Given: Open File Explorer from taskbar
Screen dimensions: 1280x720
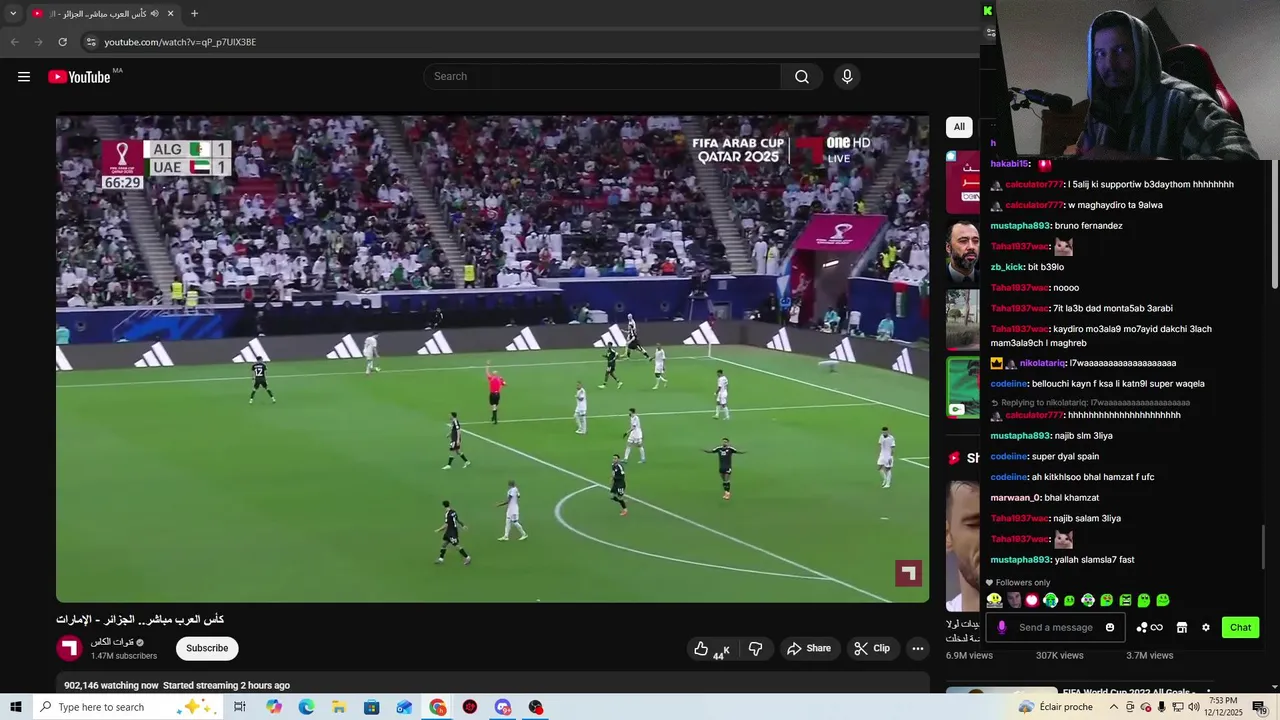Looking at the screenshot, I should tap(339, 707).
